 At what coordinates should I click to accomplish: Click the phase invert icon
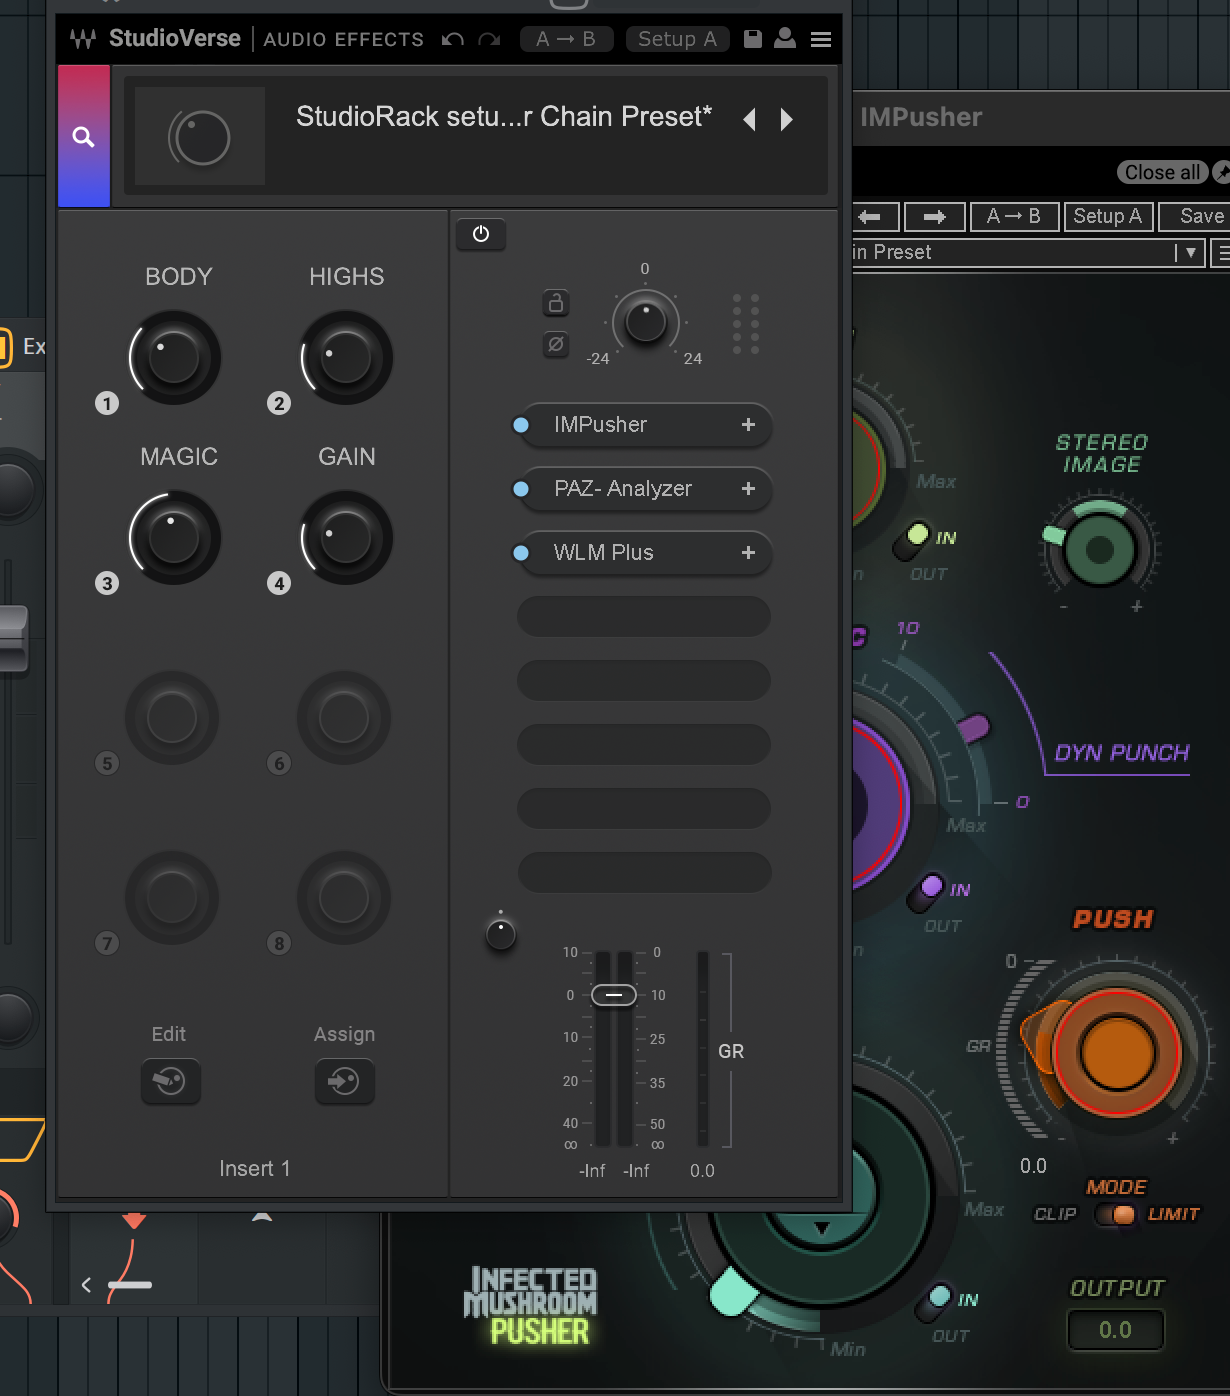tap(556, 344)
